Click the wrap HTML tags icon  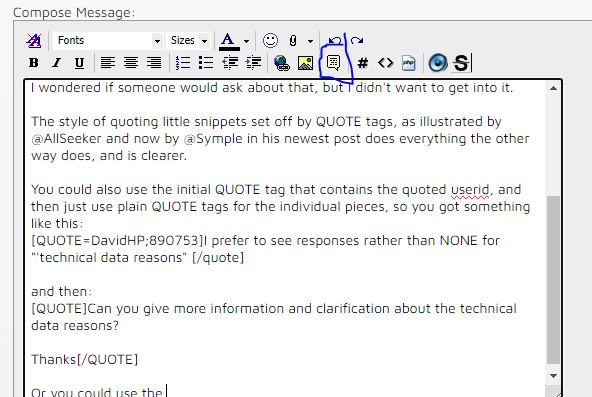[385, 63]
